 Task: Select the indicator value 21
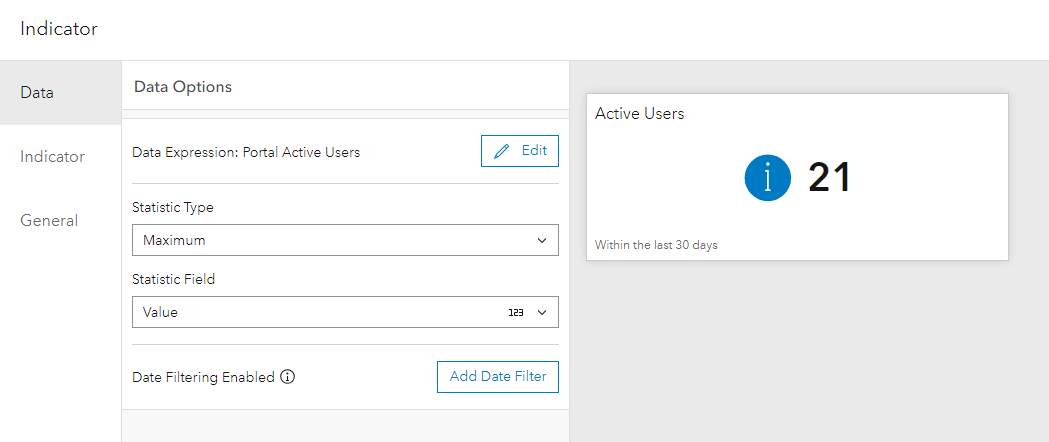[x=829, y=178]
